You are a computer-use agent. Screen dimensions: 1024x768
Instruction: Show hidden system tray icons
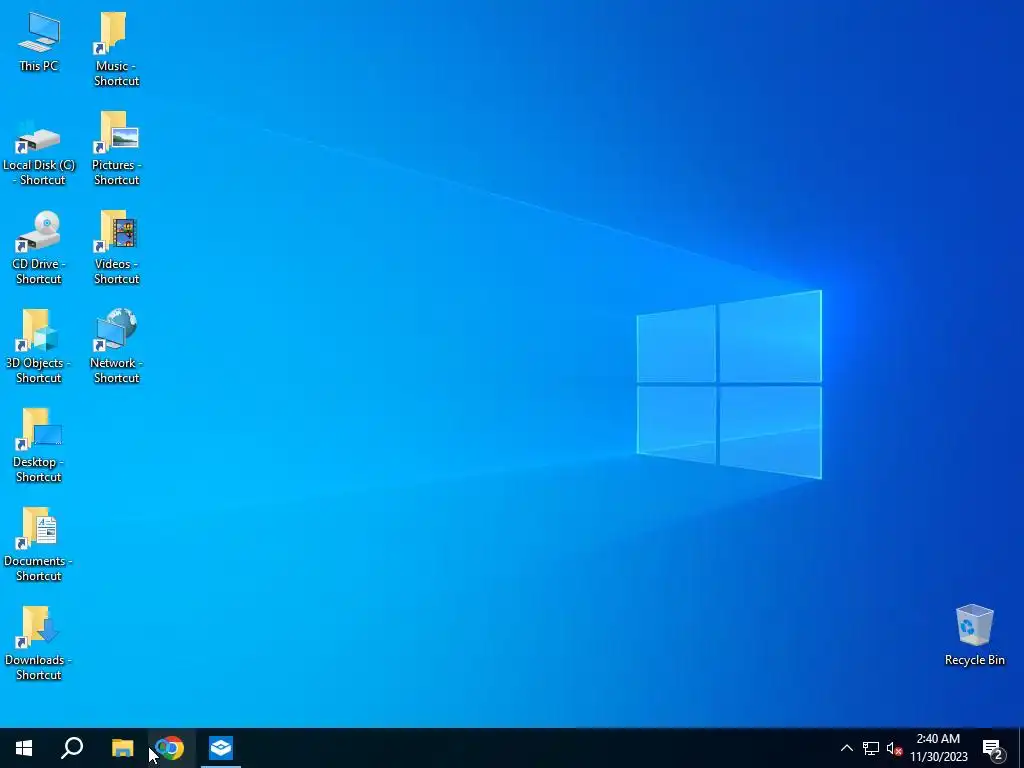coord(846,748)
